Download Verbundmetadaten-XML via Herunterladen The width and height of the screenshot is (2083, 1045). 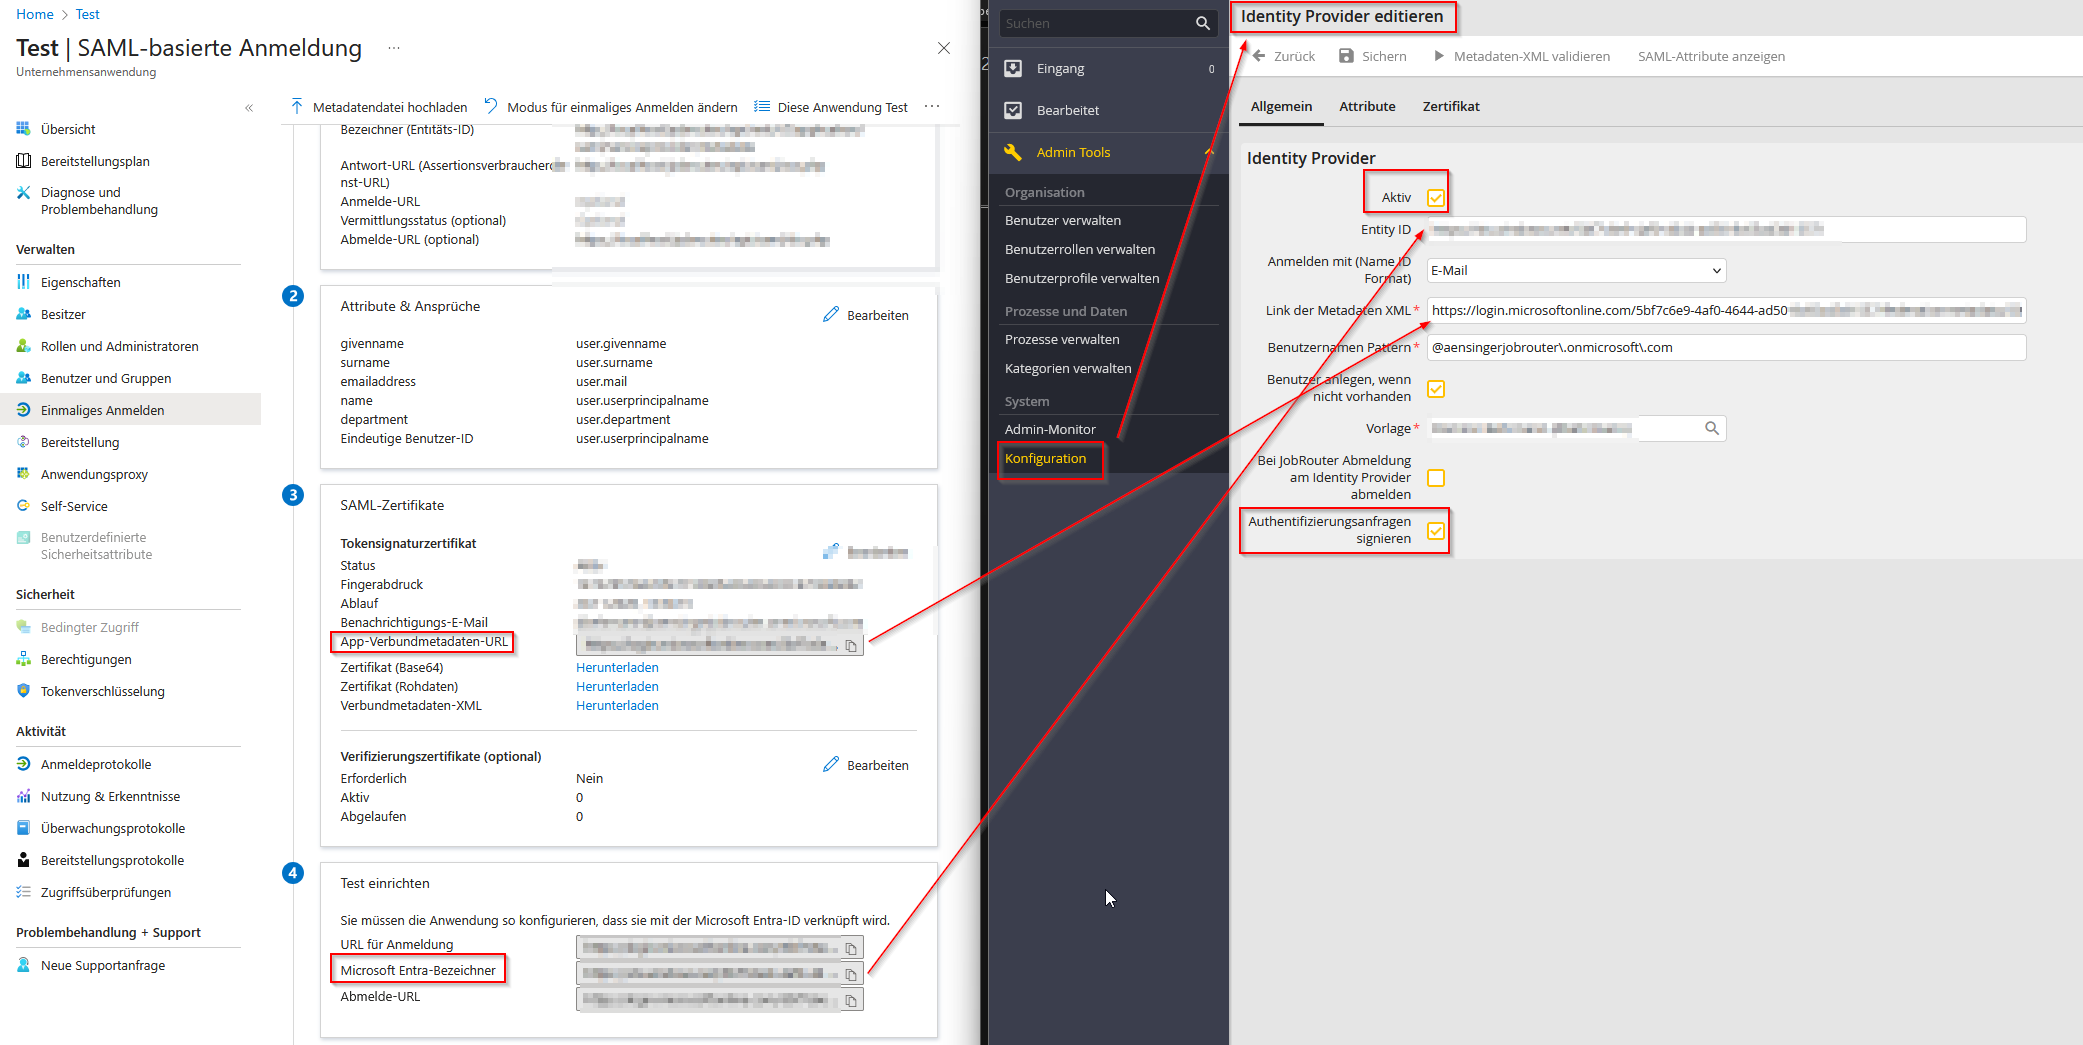point(617,706)
